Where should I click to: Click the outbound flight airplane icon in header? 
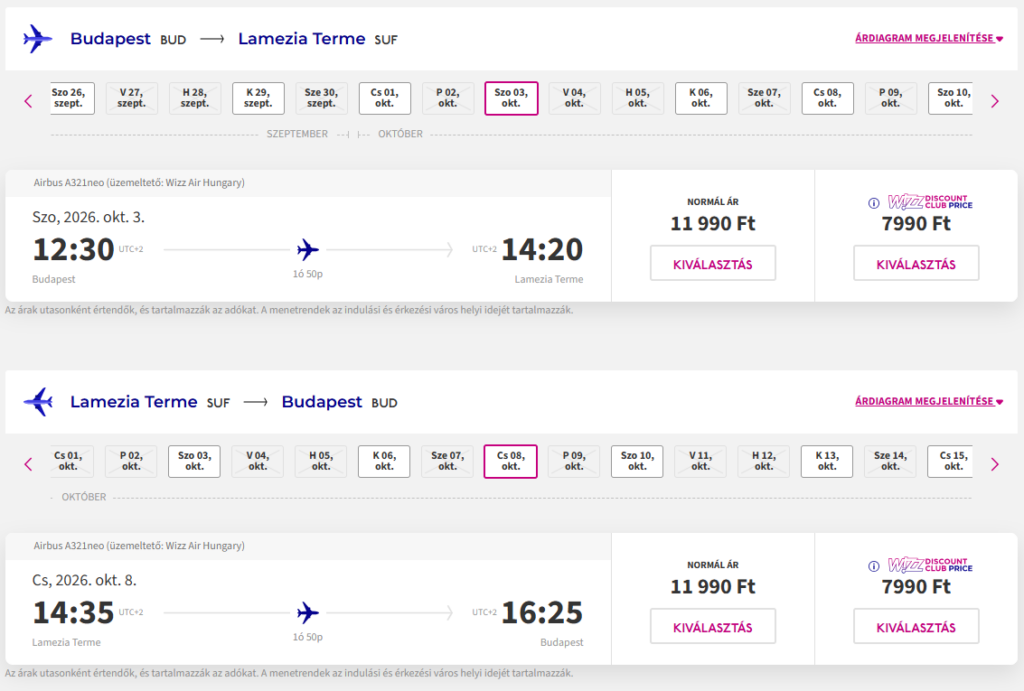click(37, 40)
